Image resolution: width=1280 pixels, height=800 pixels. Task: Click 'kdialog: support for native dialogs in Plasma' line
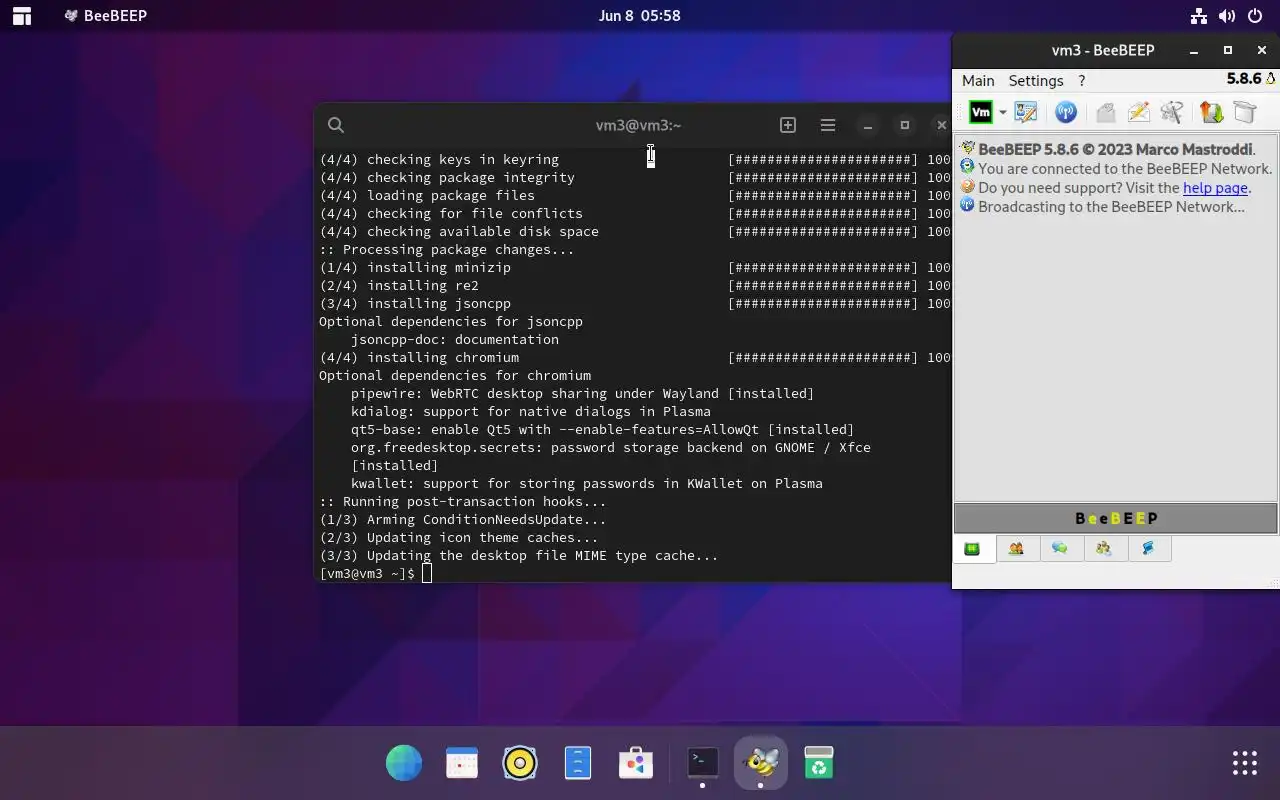[x=531, y=411]
